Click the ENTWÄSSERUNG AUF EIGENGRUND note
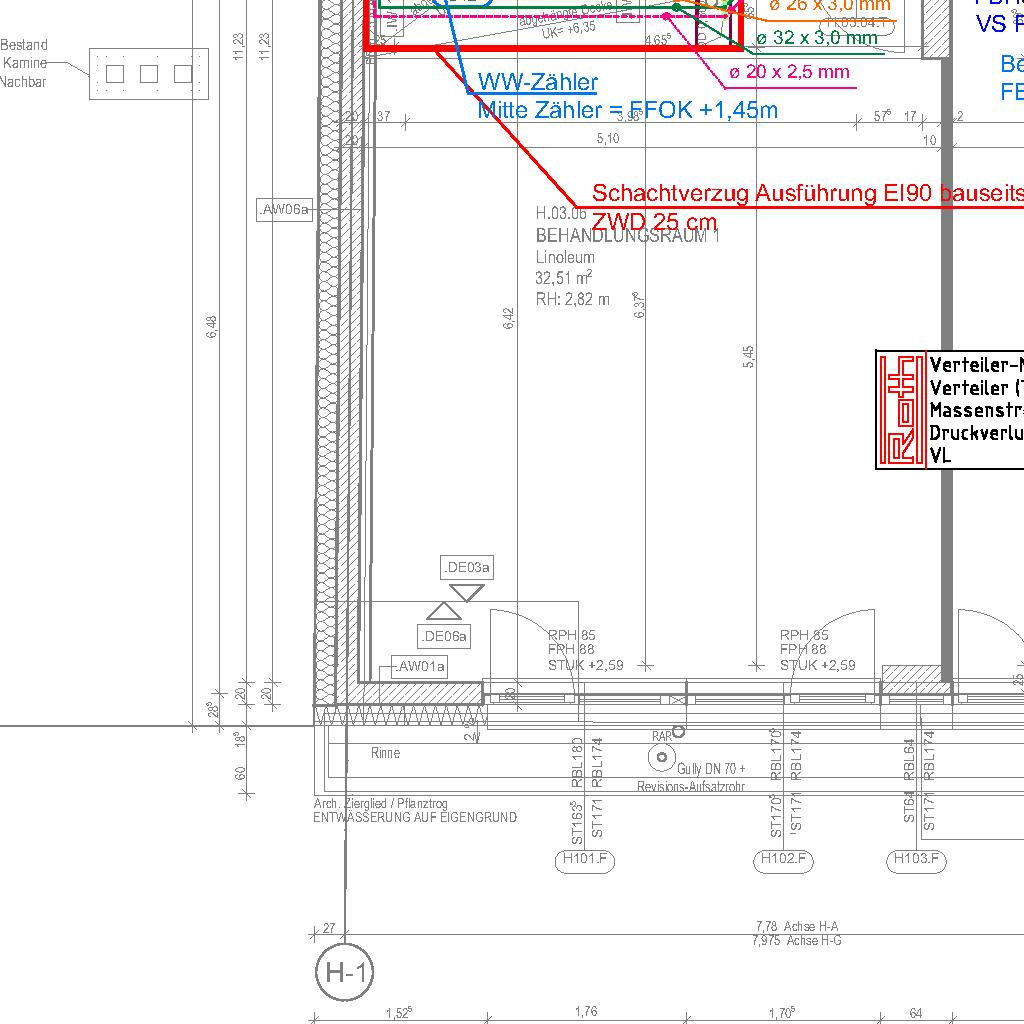 pyautogui.click(x=415, y=817)
